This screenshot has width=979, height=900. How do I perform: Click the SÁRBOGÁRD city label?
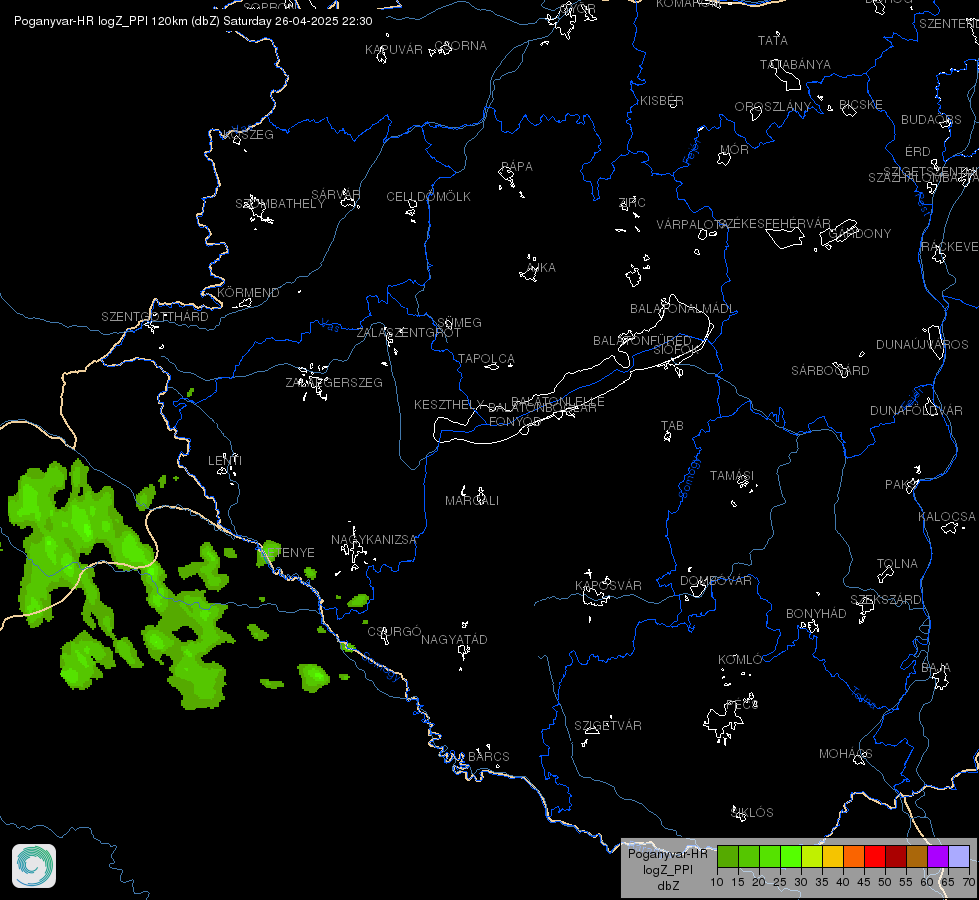[830, 371]
